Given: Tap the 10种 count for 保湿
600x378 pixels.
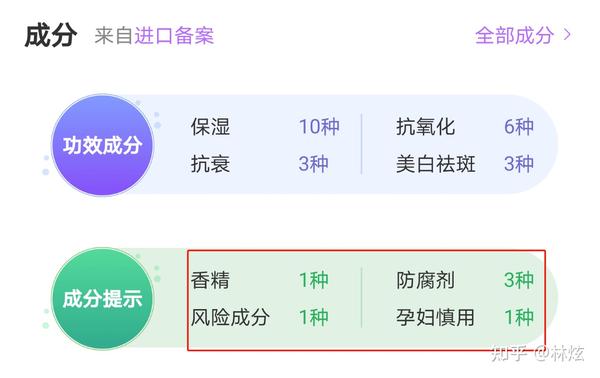Looking at the screenshot, I should click(x=319, y=127).
